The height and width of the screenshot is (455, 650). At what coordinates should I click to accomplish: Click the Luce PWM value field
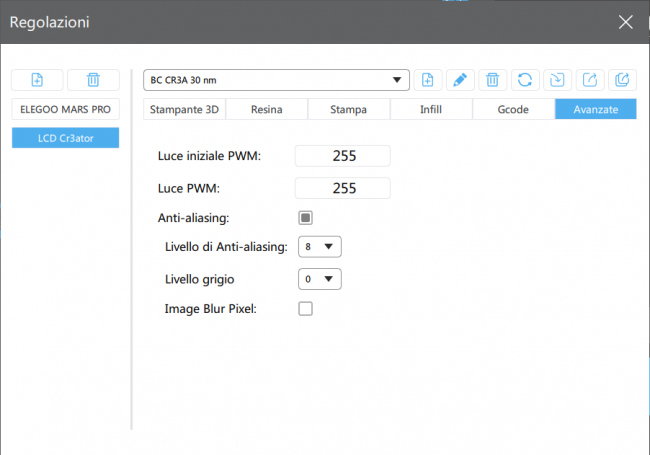tap(343, 188)
